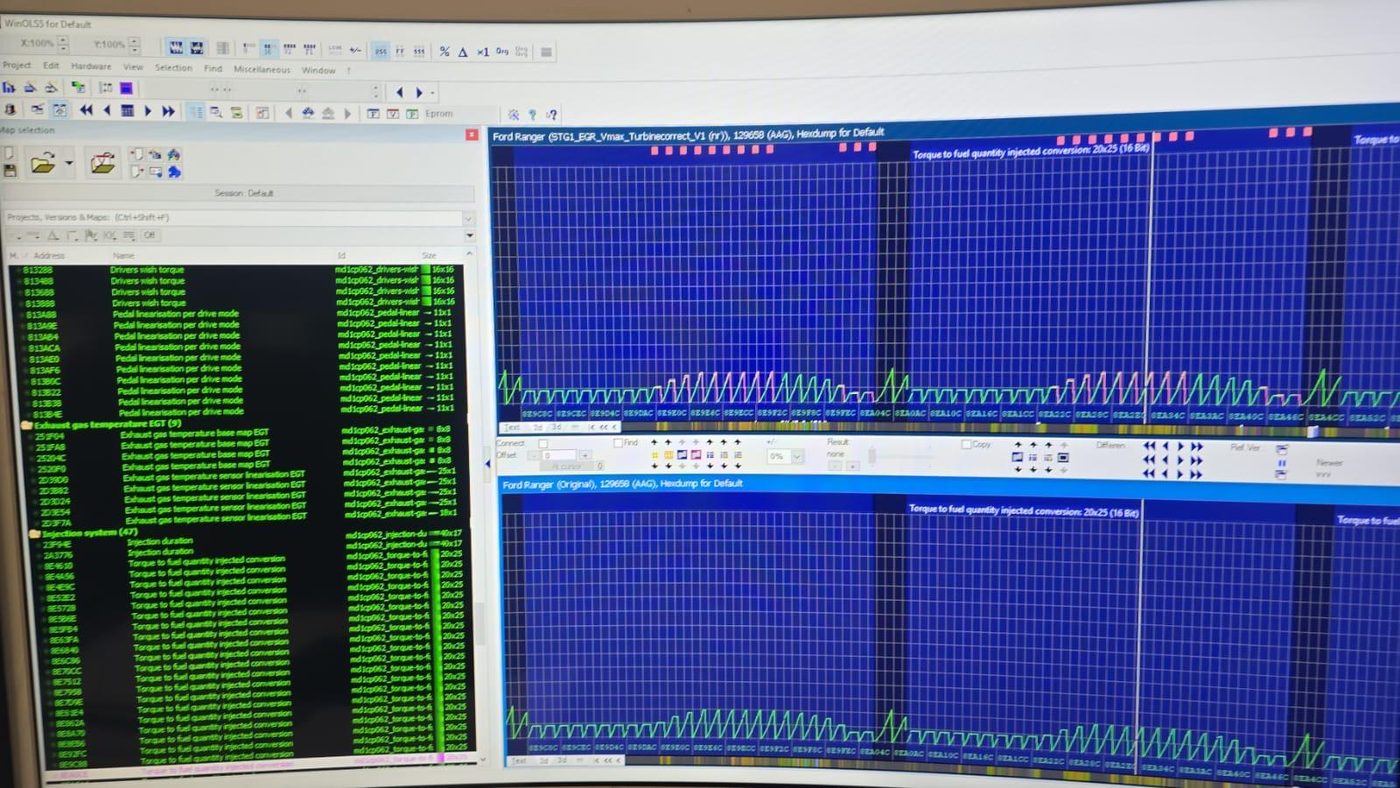Click the gear settings icon beside help

tap(514, 115)
